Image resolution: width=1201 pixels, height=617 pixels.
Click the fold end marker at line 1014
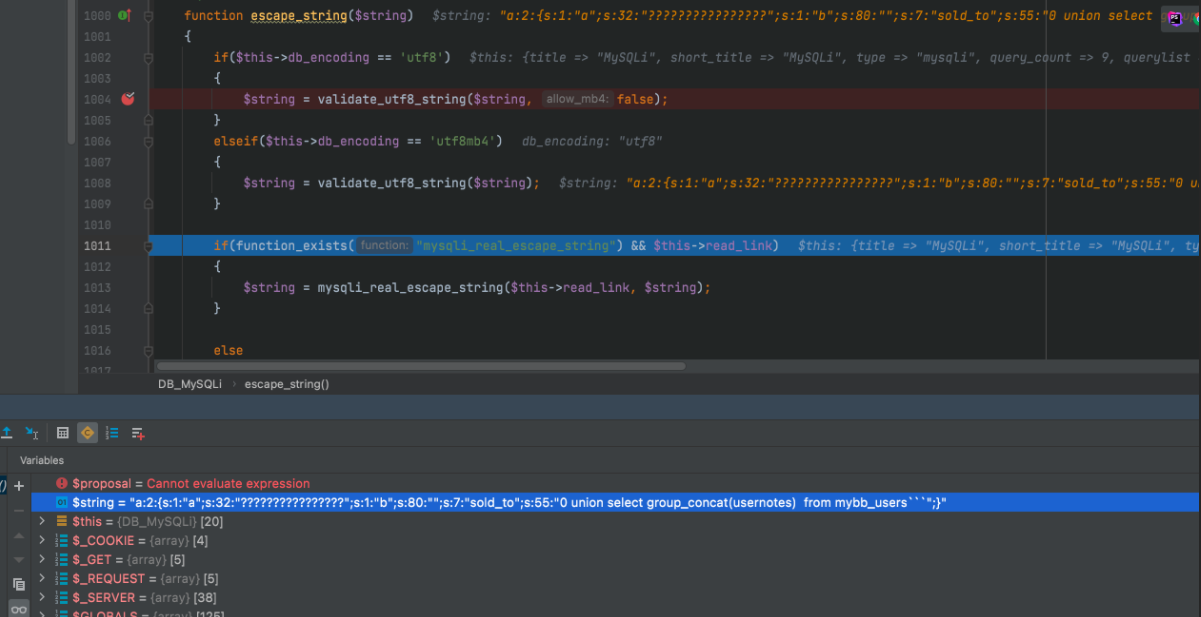coord(148,309)
